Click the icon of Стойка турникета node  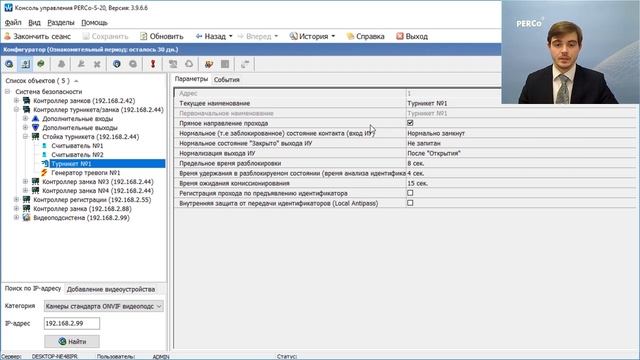tap(36, 136)
